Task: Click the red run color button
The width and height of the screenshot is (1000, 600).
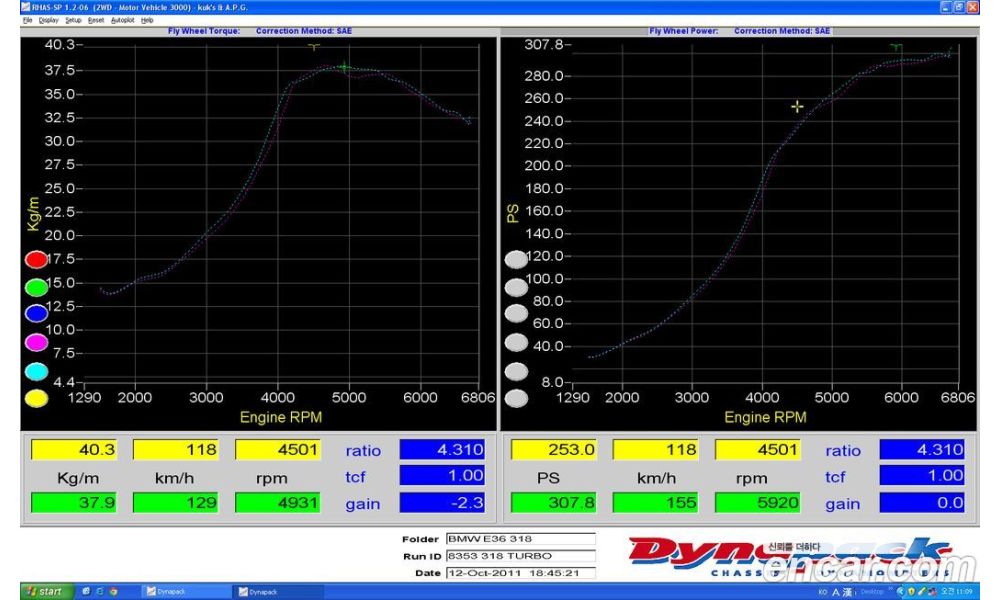Action: (36, 260)
